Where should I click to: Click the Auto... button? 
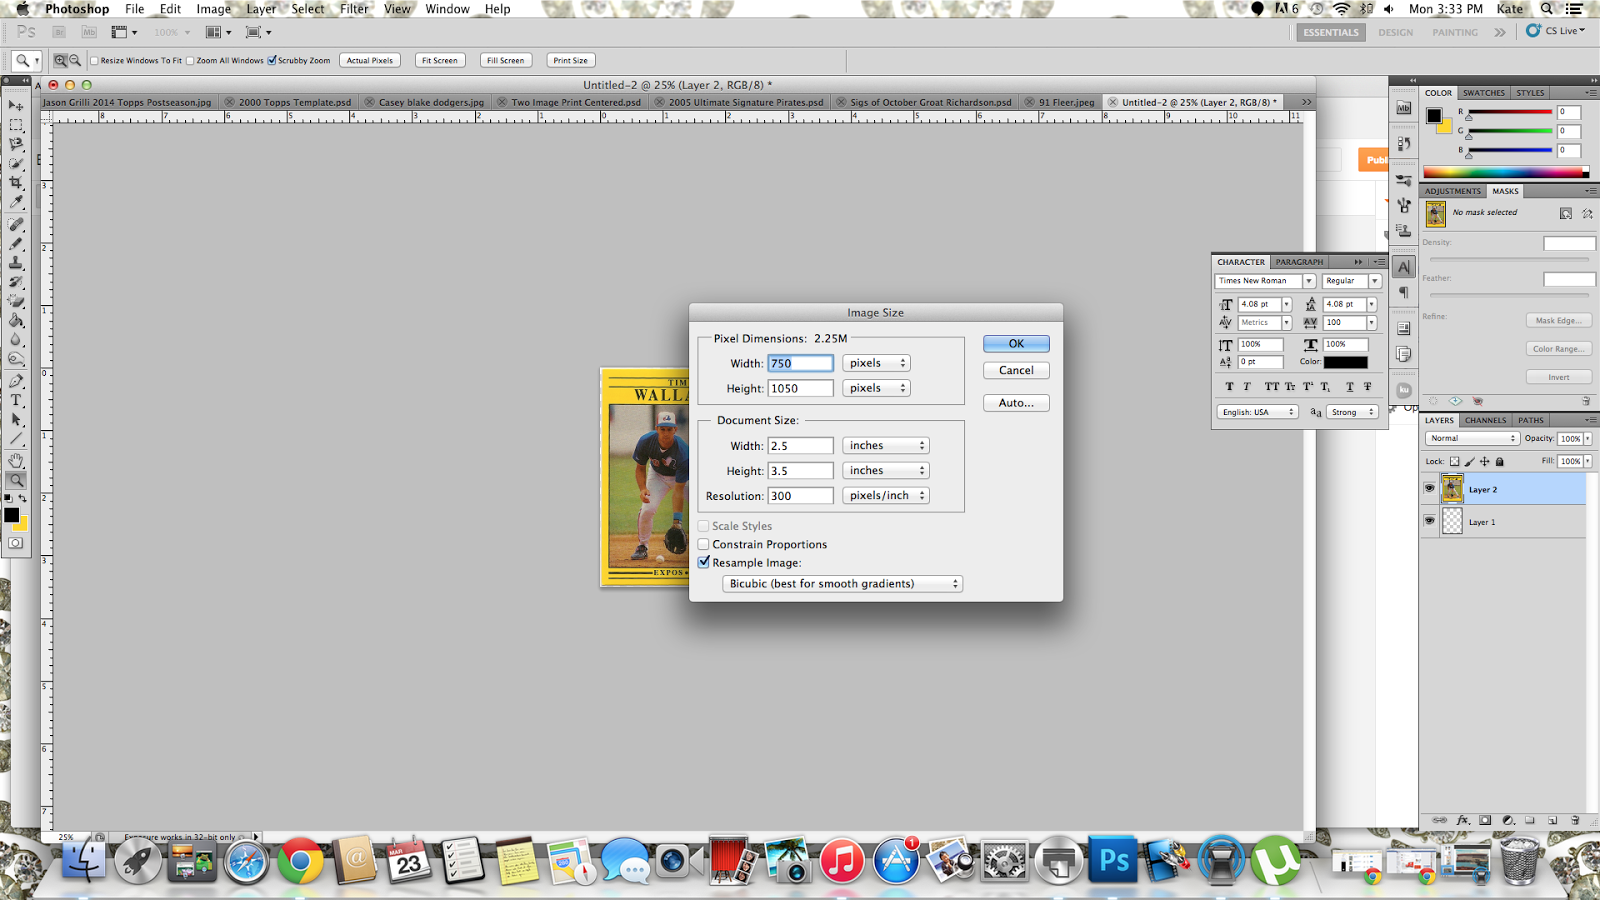[x=1016, y=403]
